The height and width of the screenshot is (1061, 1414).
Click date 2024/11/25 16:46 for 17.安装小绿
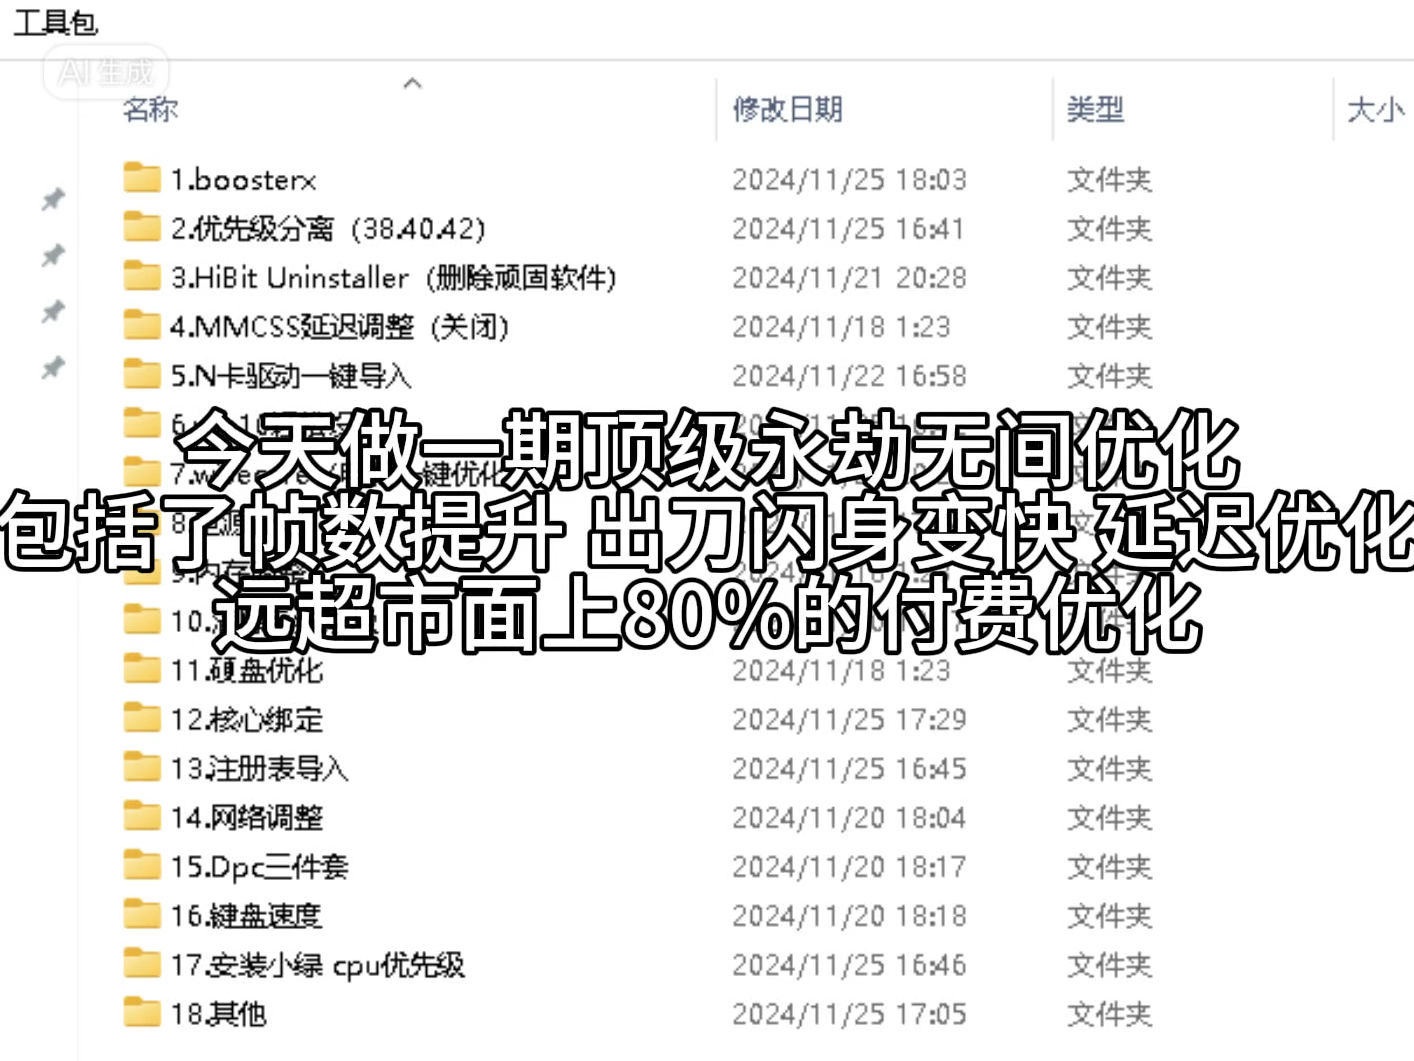click(849, 964)
